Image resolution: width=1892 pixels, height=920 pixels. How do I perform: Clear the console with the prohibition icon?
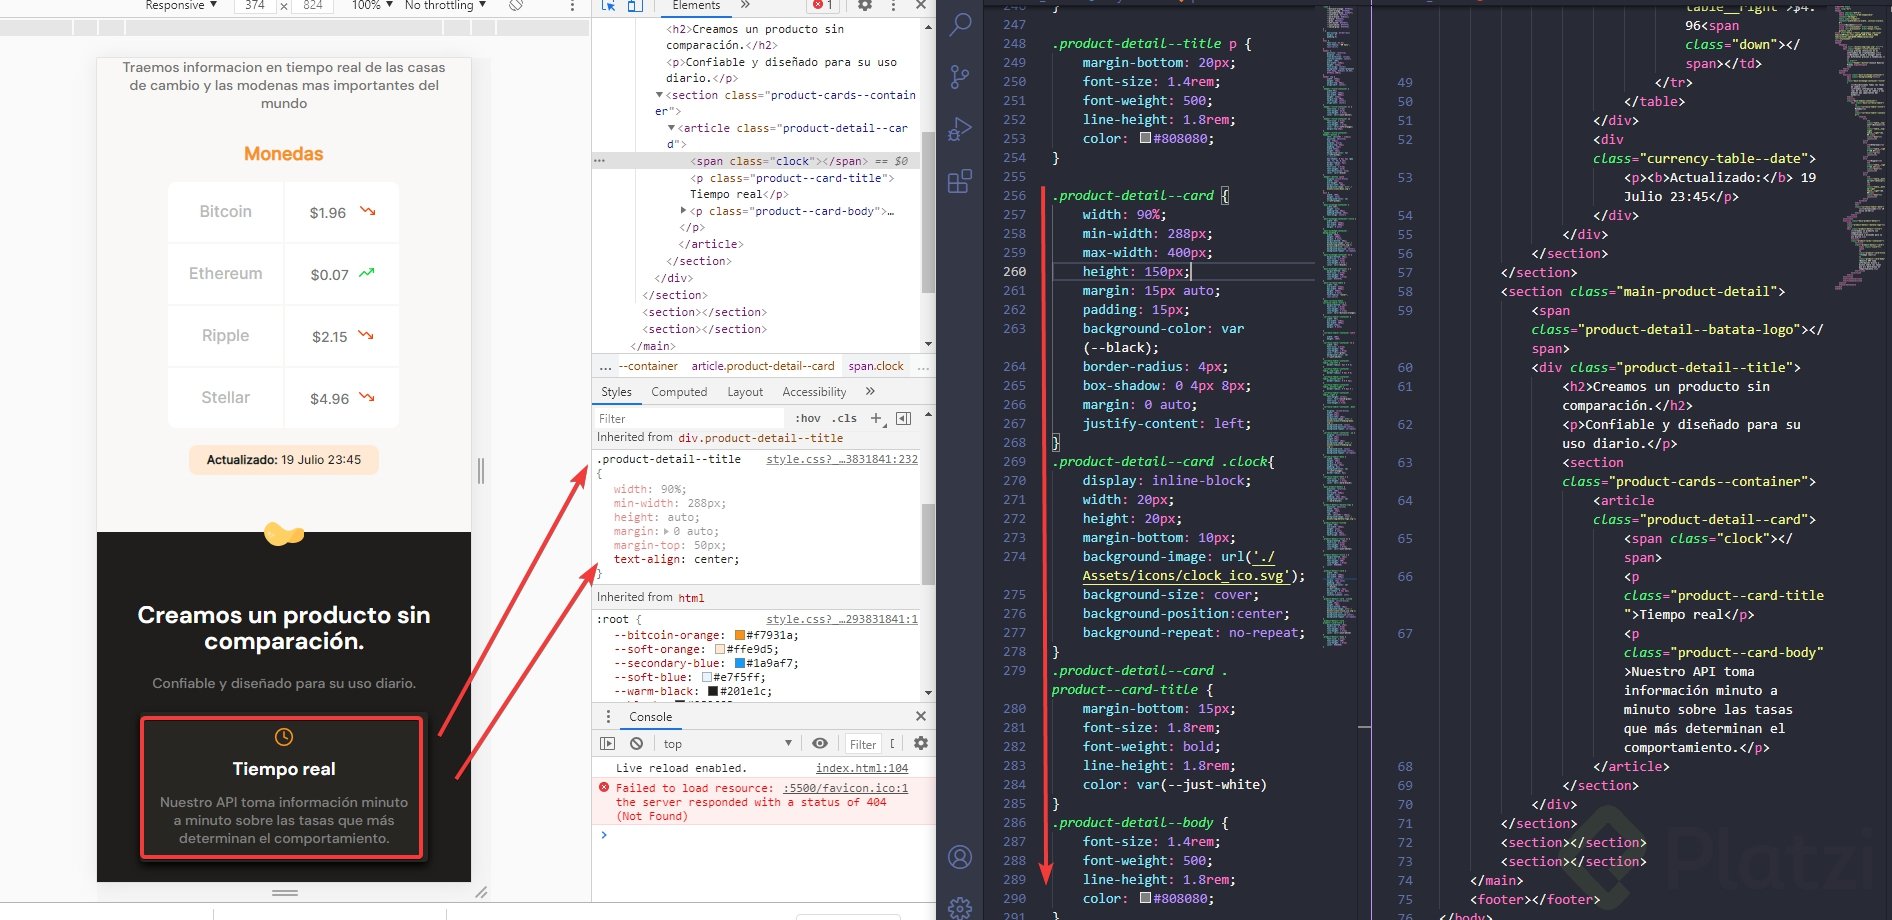(x=636, y=743)
